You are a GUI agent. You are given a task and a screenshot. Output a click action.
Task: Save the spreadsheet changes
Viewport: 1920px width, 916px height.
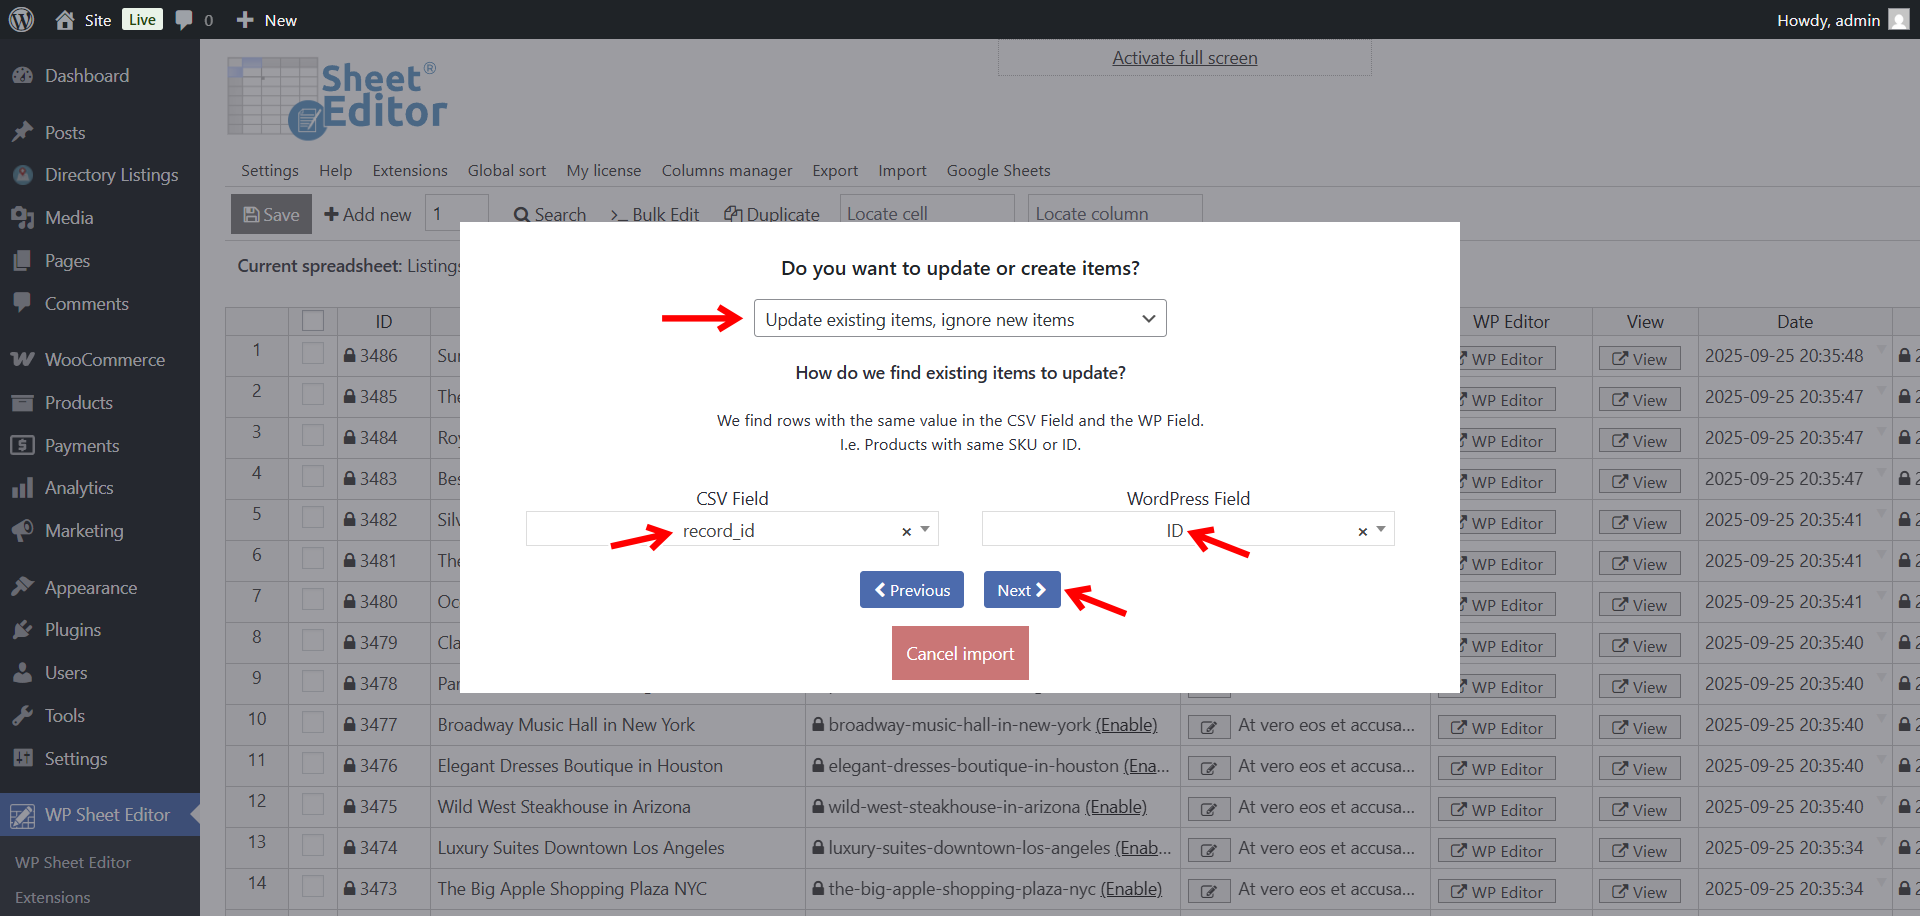tap(271, 215)
